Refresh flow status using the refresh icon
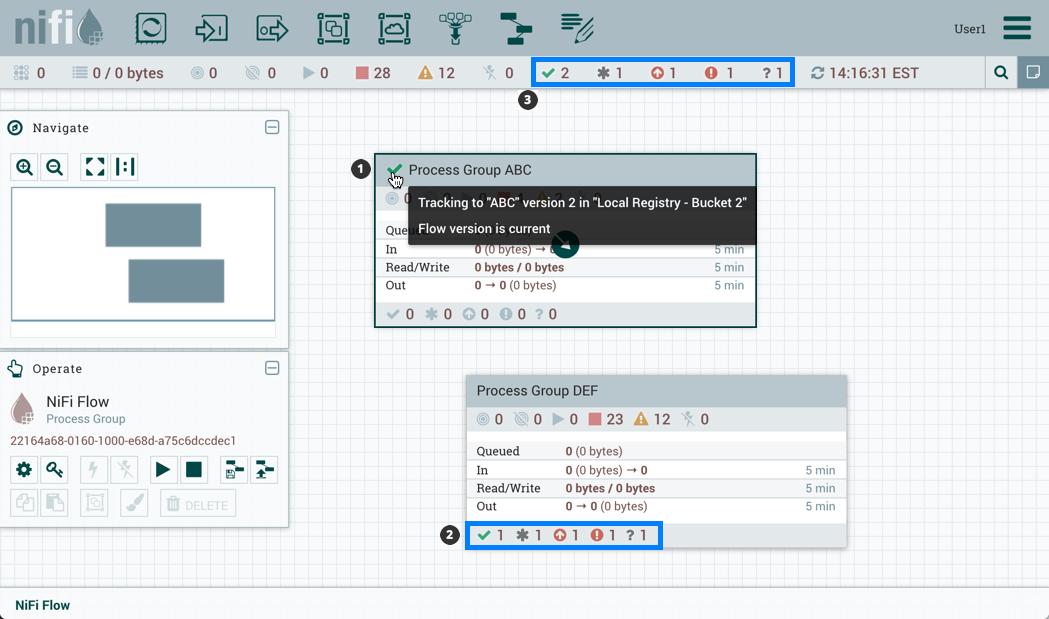1049x619 pixels. click(820, 71)
